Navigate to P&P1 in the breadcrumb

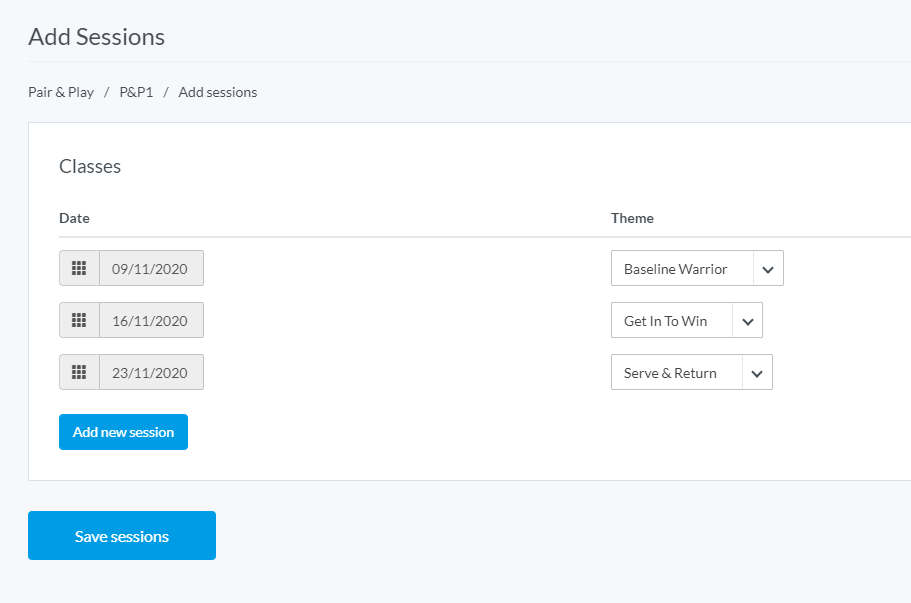click(x=136, y=92)
